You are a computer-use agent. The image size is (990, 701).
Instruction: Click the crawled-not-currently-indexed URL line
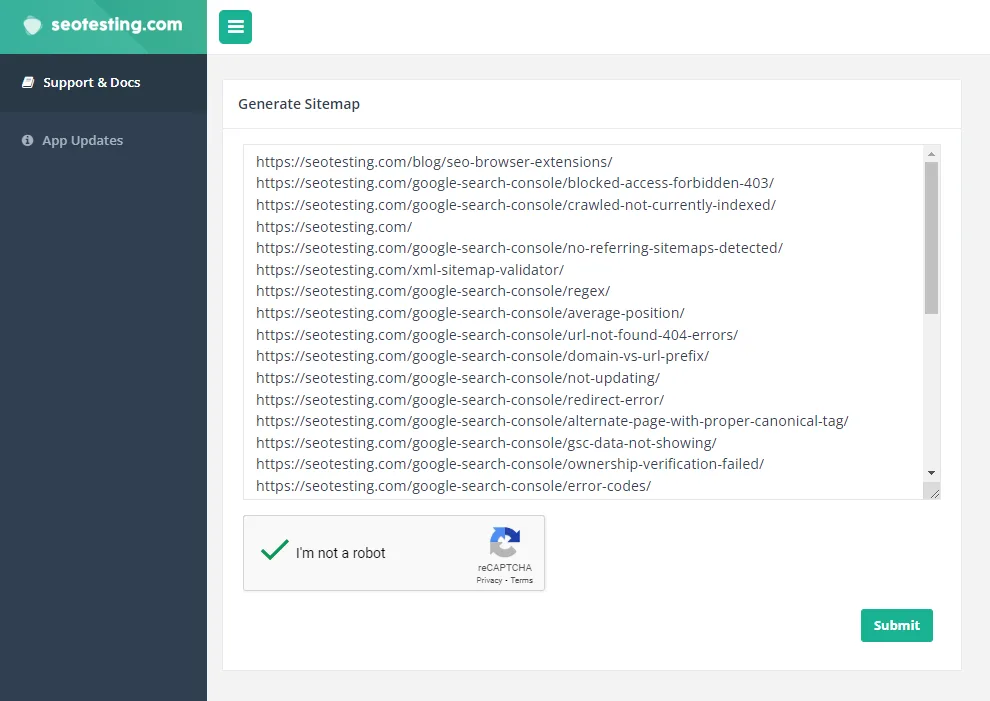tap(516, 205)
